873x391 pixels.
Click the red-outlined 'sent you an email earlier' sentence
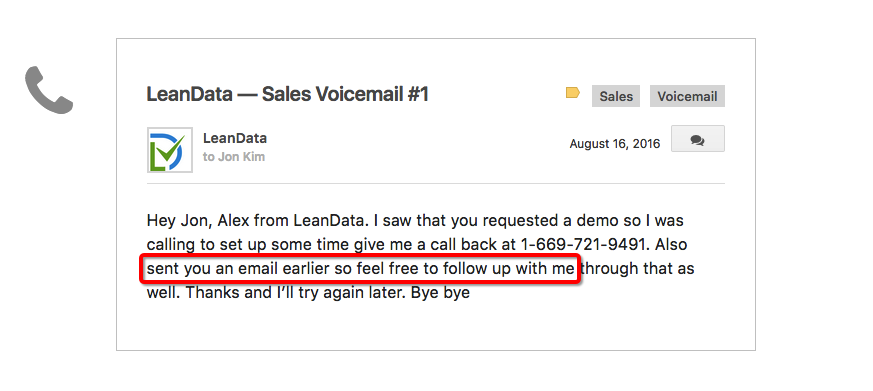pos(360,269)
